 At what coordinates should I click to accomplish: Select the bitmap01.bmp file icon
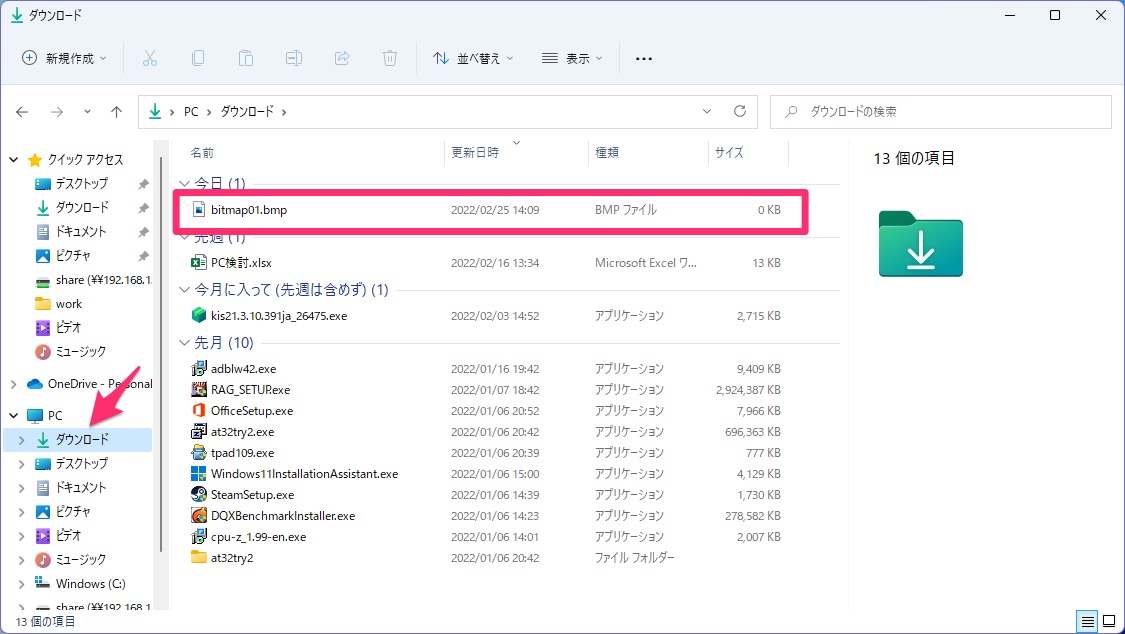pyautogui.click(x=199, y=210)
